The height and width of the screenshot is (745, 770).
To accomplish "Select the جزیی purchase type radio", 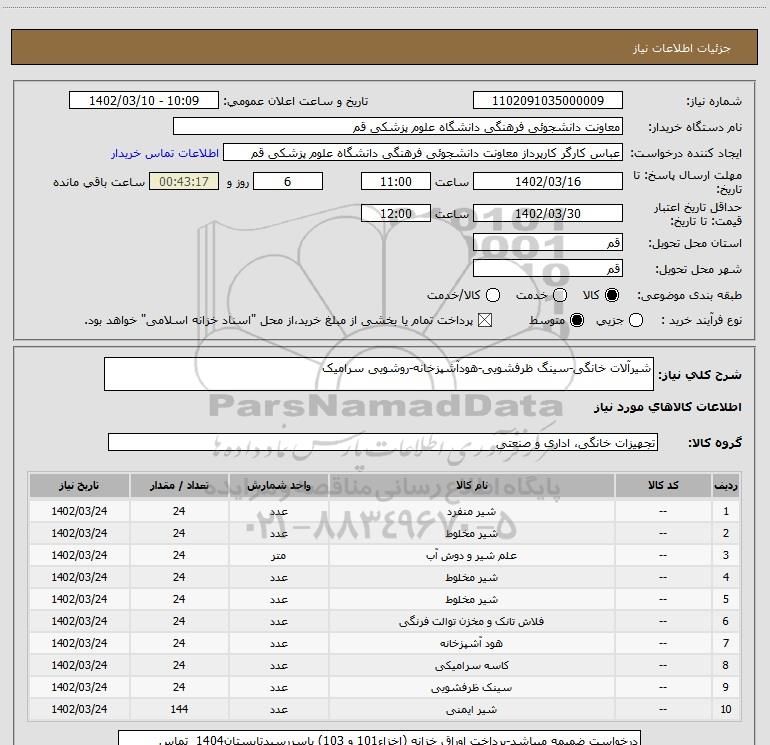I will [x=636, y=320].
